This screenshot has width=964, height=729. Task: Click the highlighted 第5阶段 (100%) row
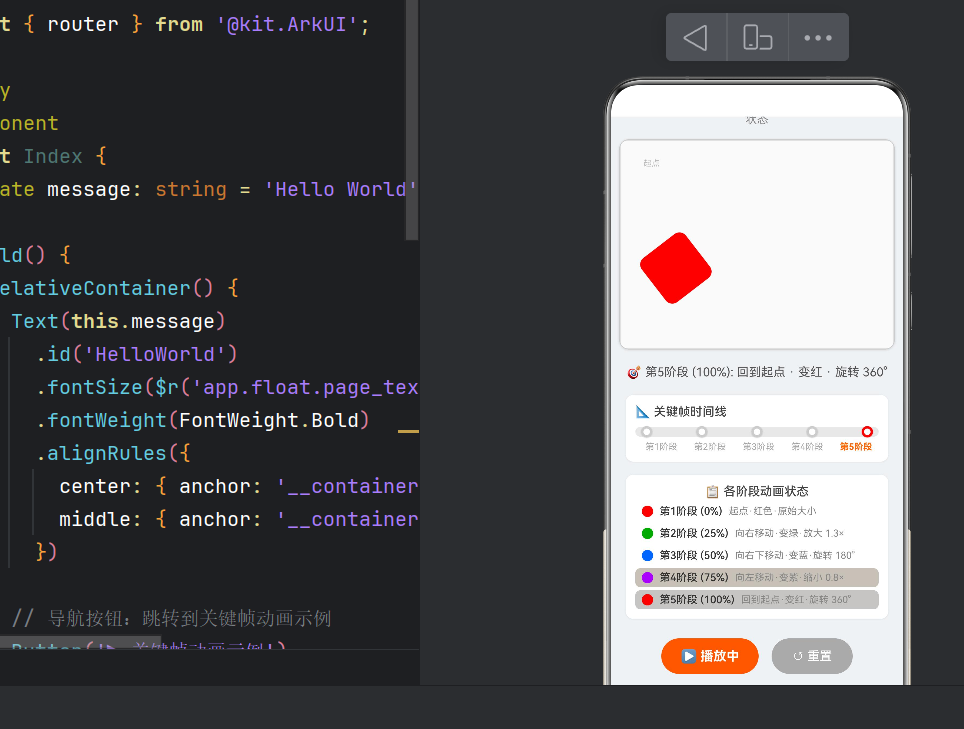(757, 599)
